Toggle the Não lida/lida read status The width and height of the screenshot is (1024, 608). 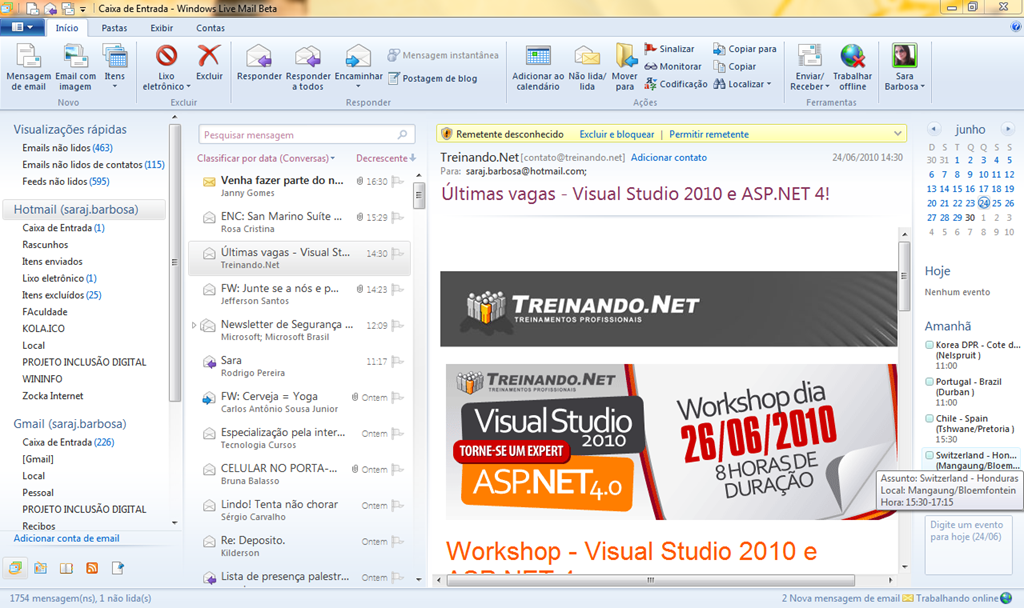pyautogui.click(x=587, y=56)
